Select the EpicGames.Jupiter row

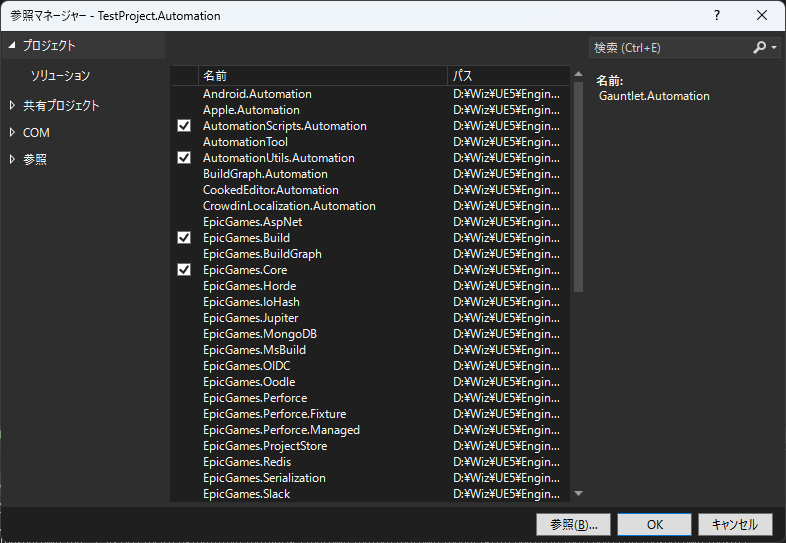371,318
